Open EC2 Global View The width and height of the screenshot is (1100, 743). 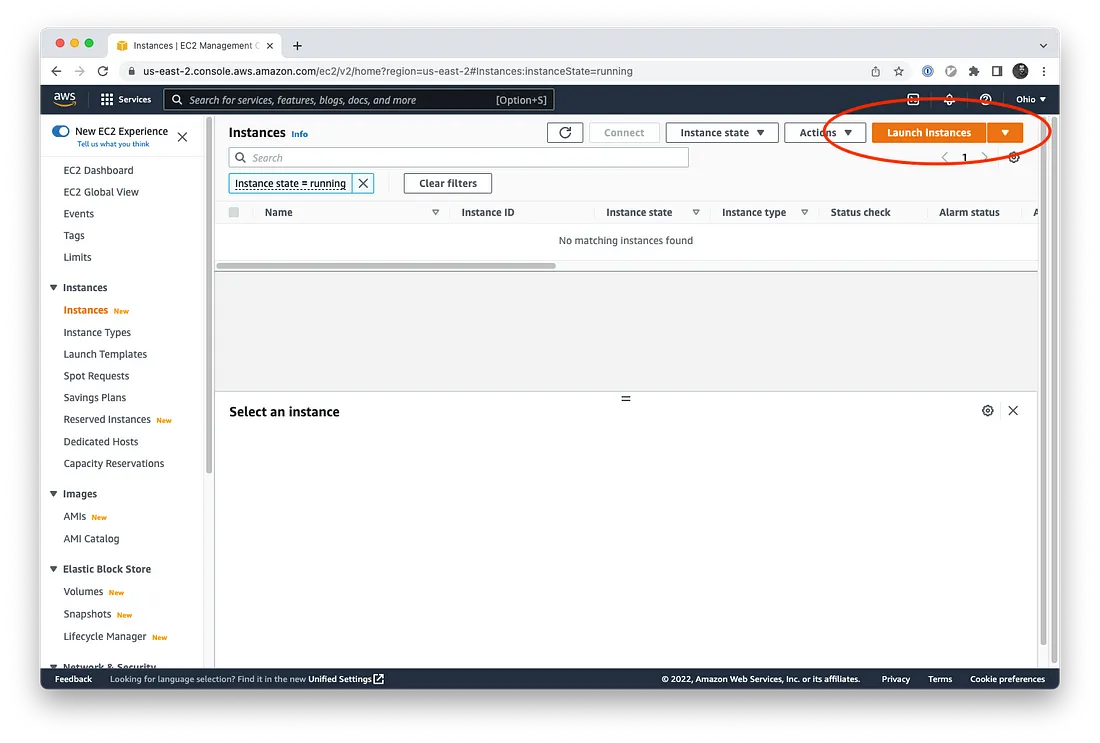101,192
